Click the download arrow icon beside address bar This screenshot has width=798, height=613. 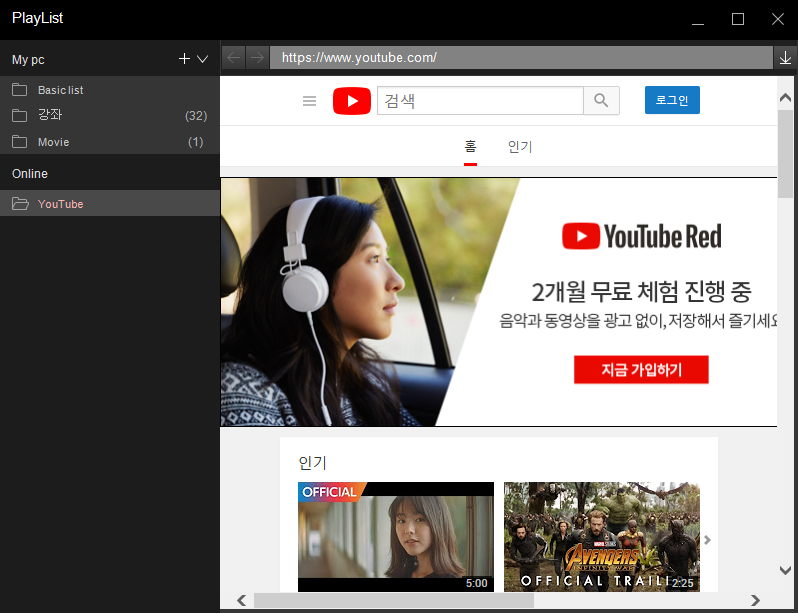[785, 58]
